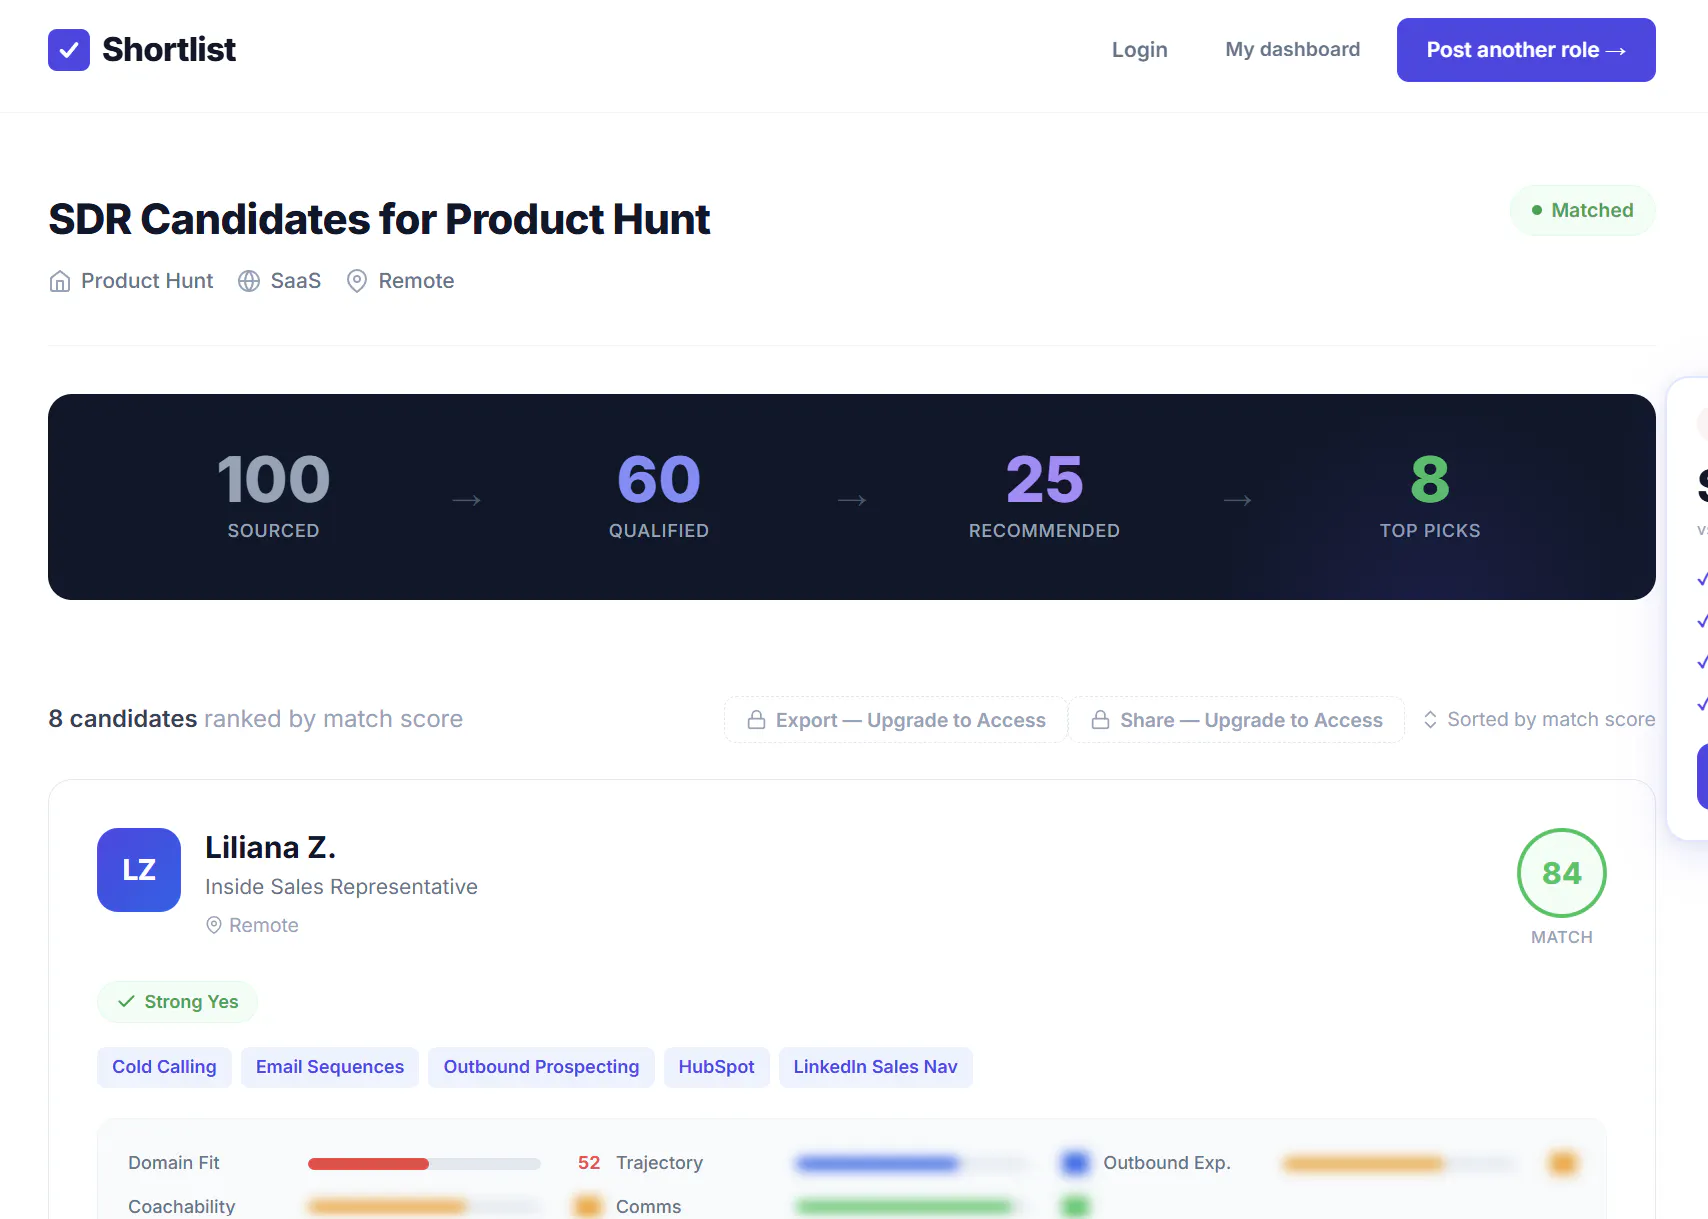
Task: Click Export — Upgrade to Access button
Action: point(896,720)
